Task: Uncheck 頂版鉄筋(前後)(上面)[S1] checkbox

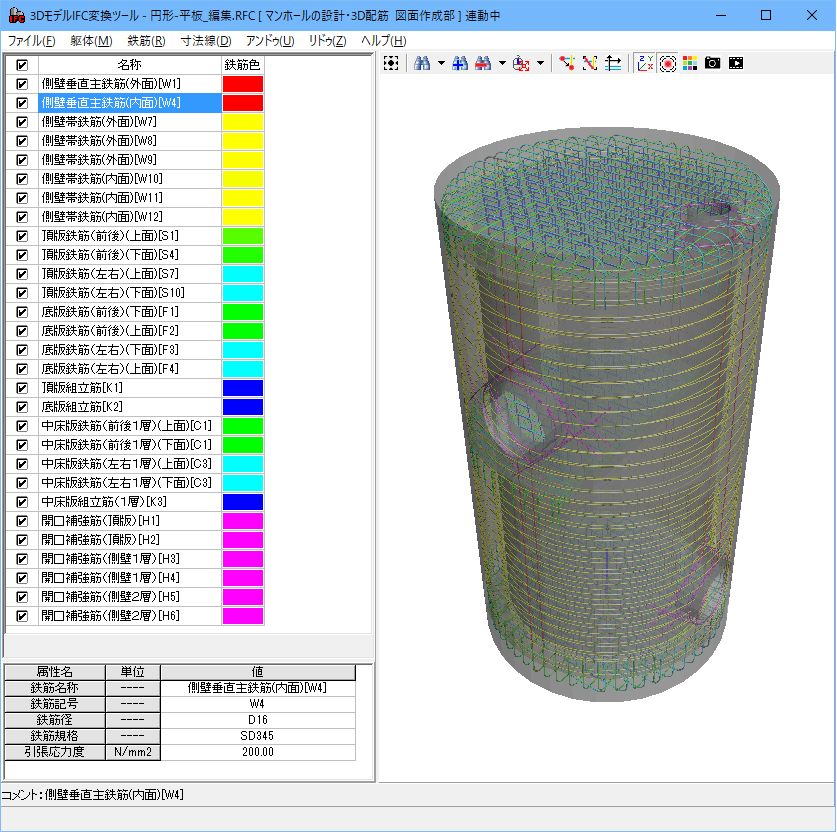Action: pos(22,236)
